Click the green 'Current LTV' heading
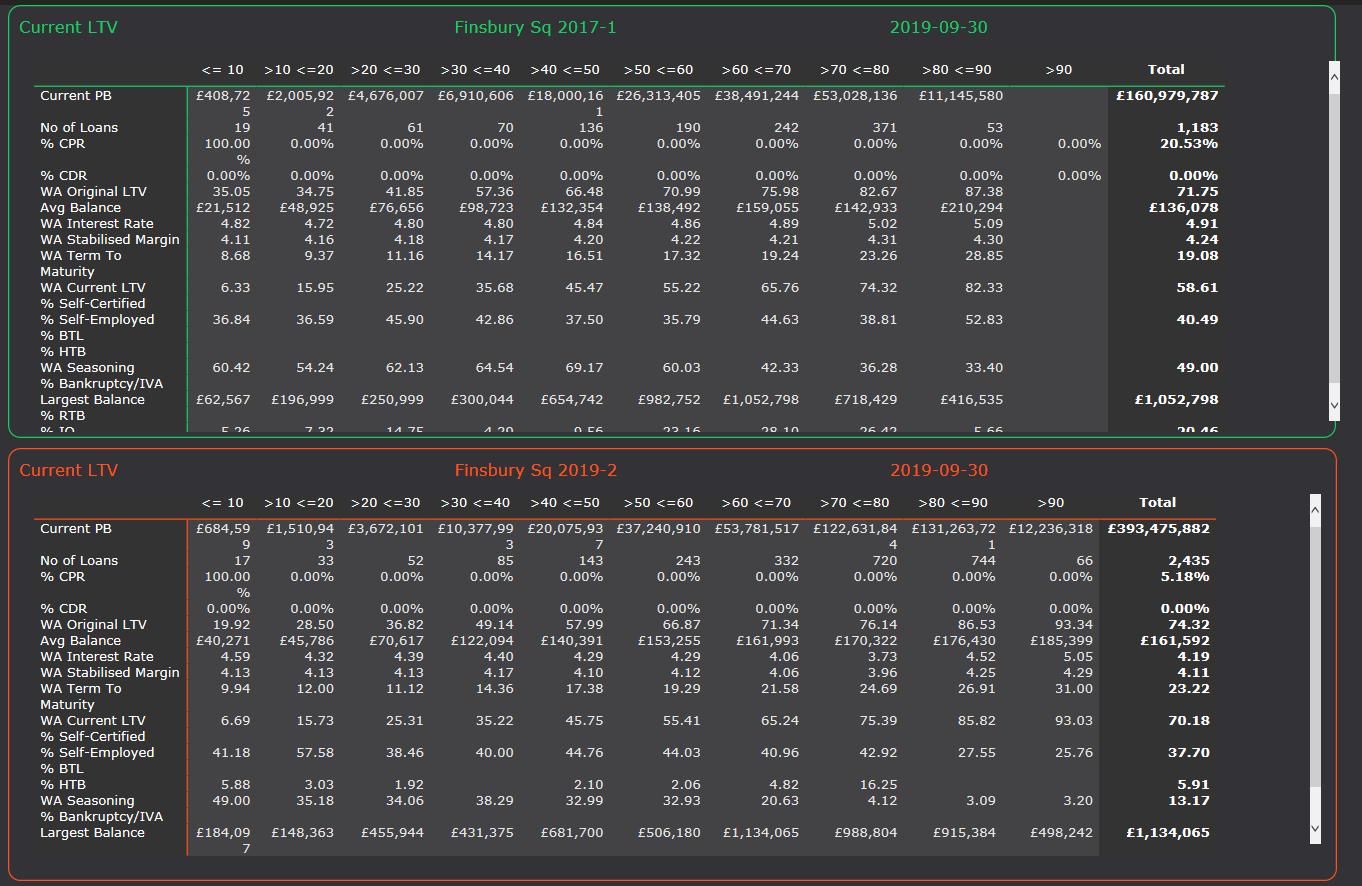The image size is (1362, 886). click(68, 27)
